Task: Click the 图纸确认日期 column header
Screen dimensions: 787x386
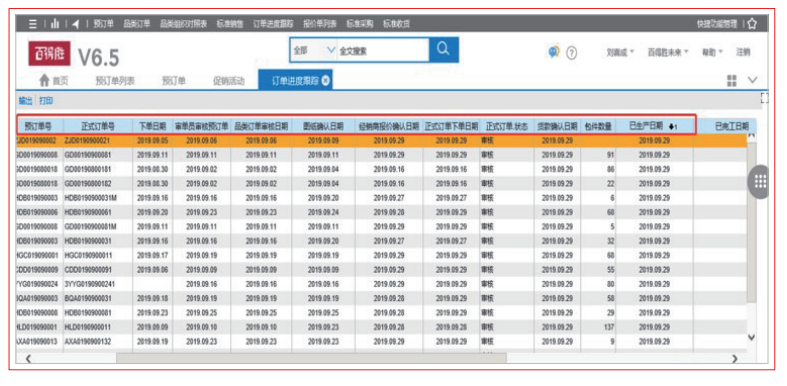Action: coord(323,126)
